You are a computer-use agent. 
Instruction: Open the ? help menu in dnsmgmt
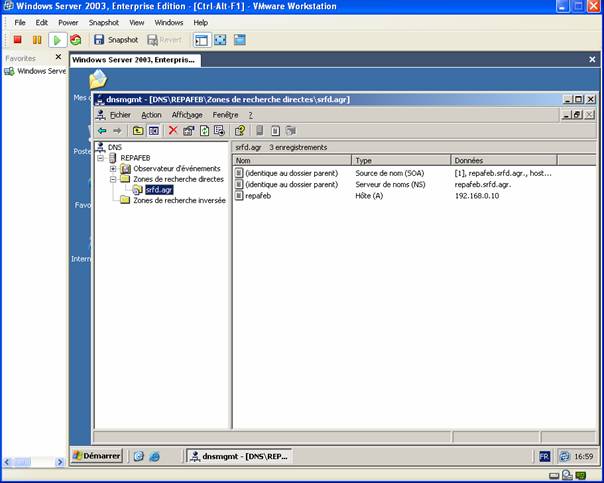coord(250,115)
